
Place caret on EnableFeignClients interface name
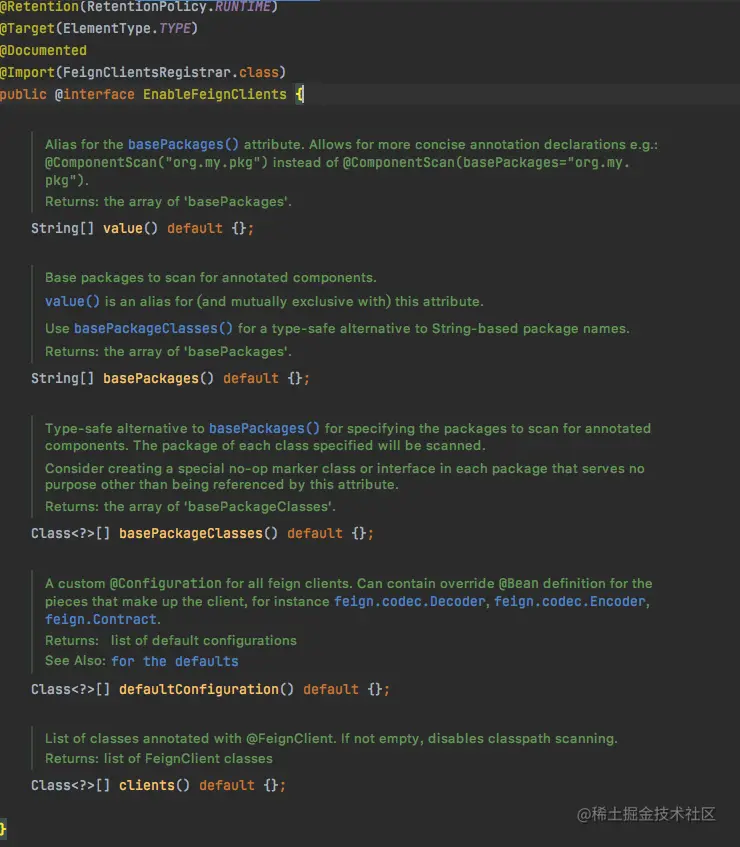[x=214, y=95]
